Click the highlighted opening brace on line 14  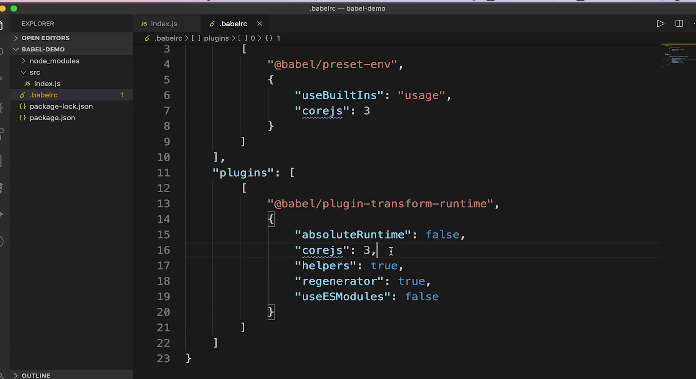271,219
